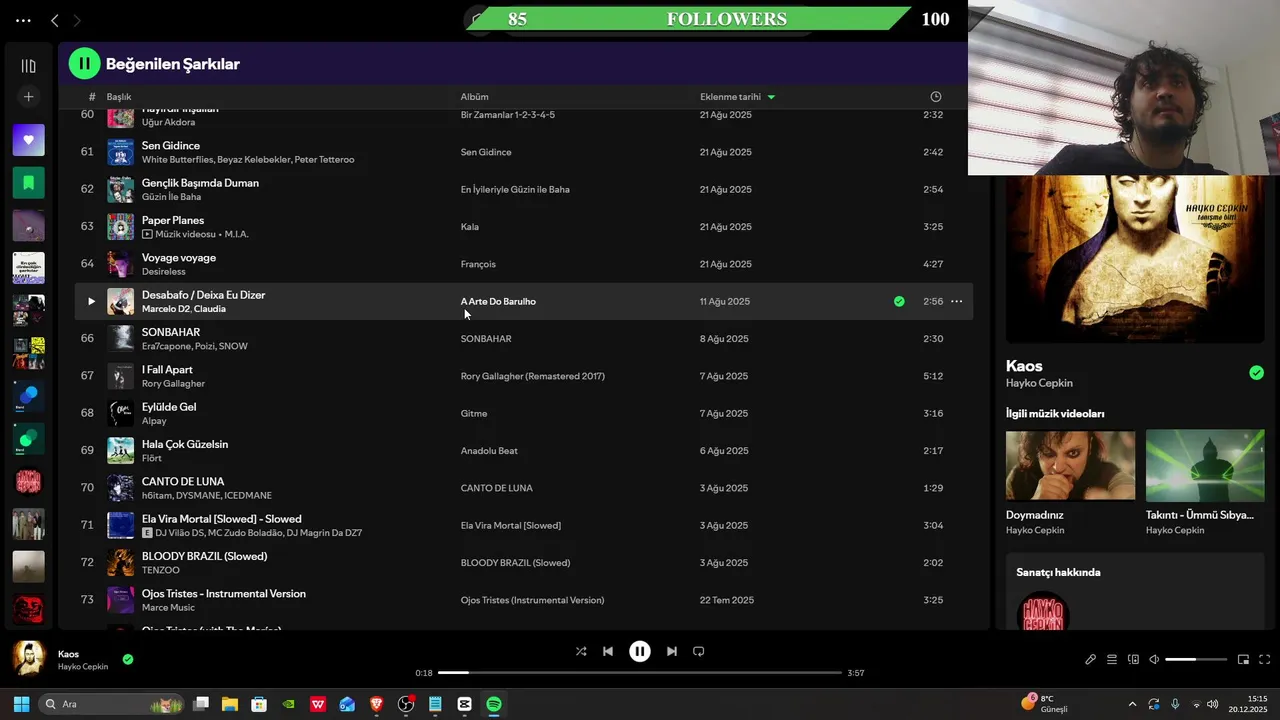Skip to the next track

[672, 651]
